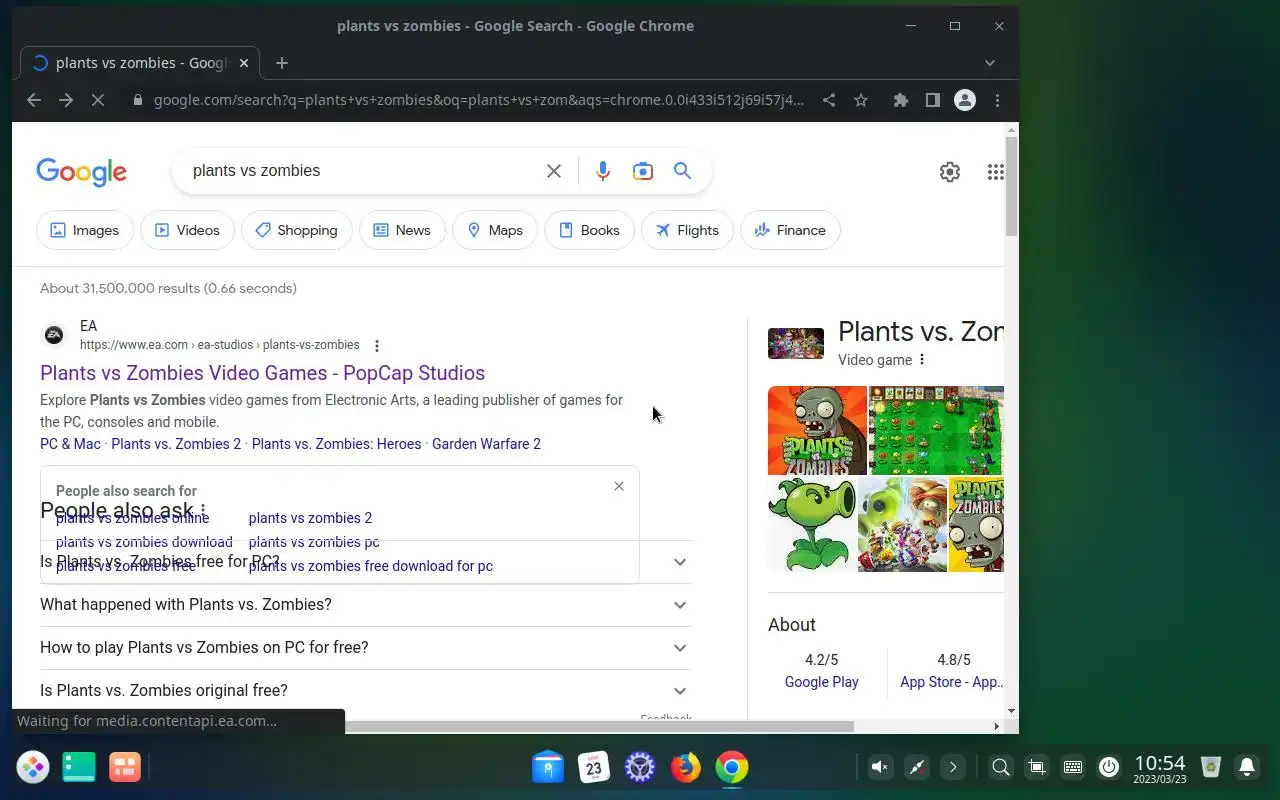Stop loading the page
The width and height of the screenshot is (1280, 800).
(x=98, y=100)
